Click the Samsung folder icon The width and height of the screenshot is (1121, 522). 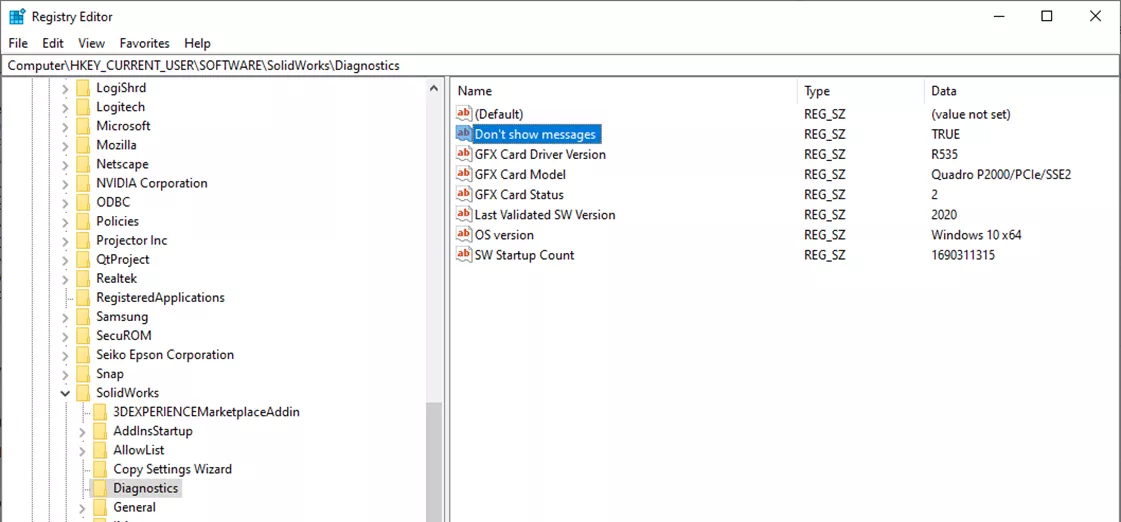(x=84, y=317)
